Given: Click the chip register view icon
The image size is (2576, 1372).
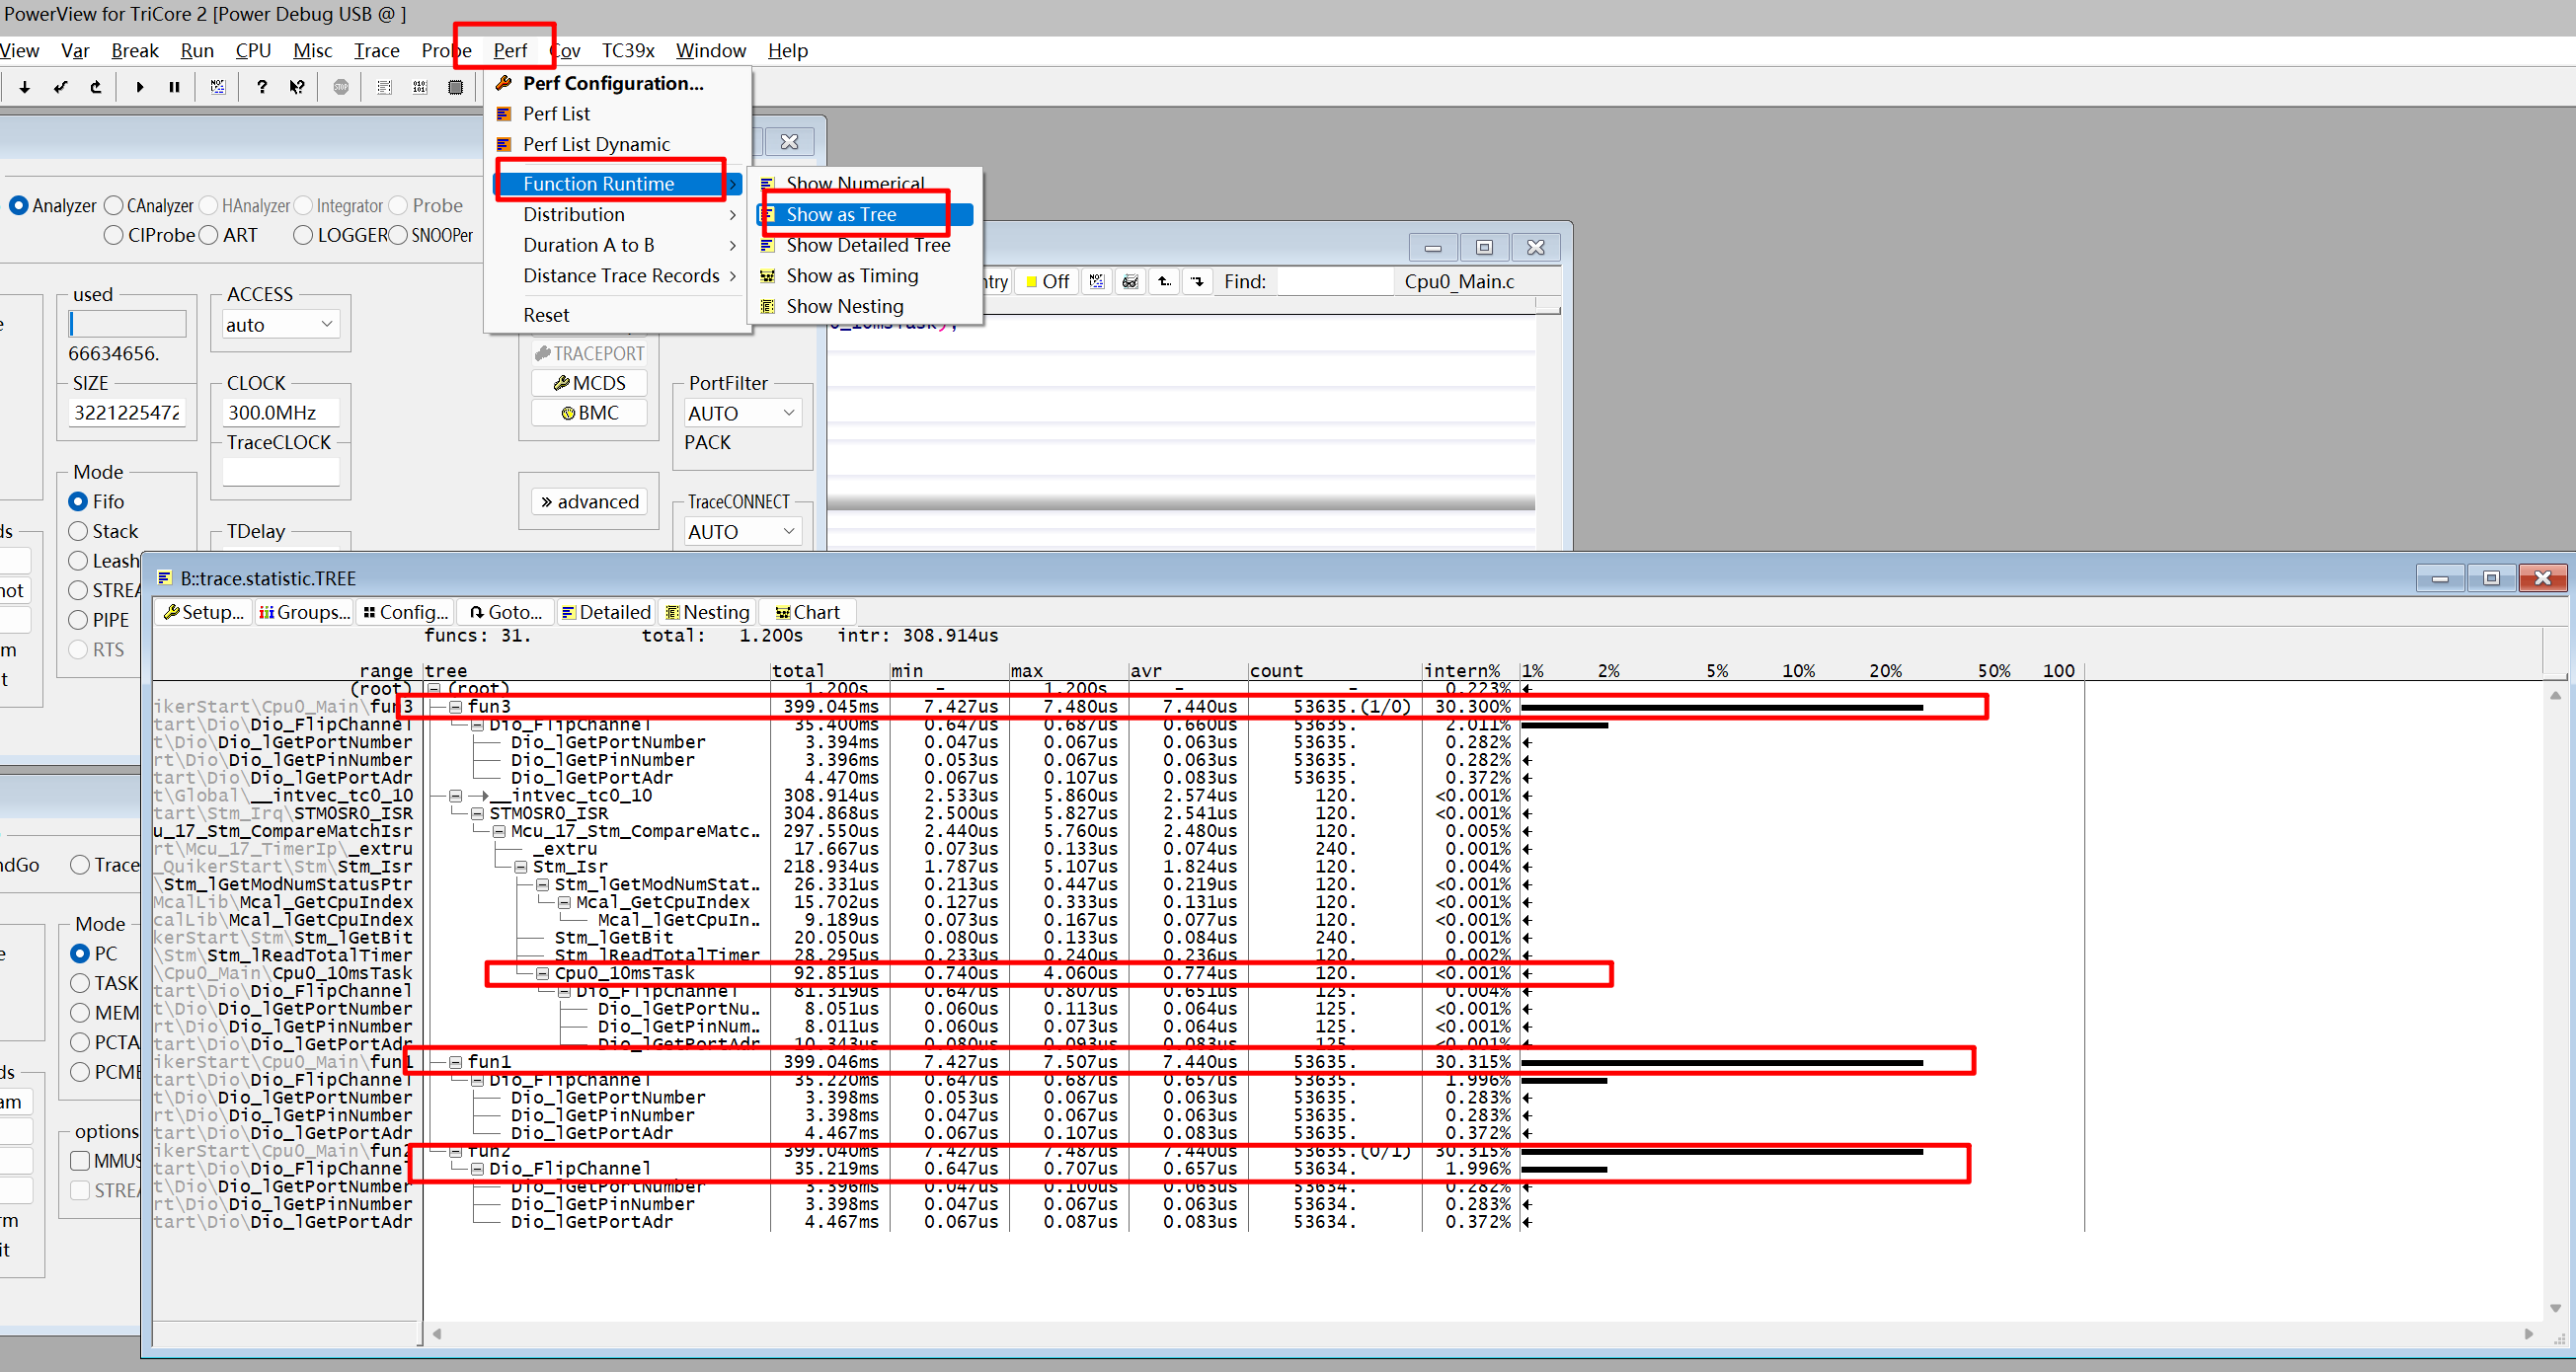Looking at the screenshot, I should (455, 87).
